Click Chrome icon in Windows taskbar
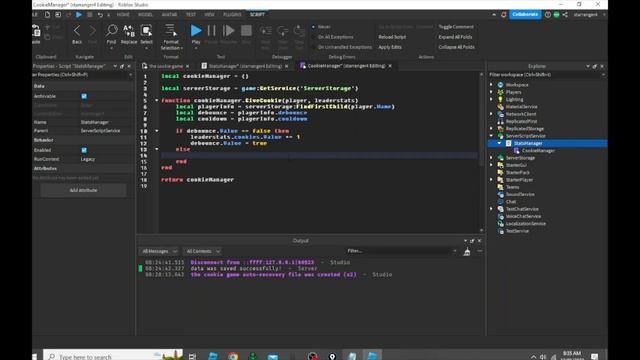The image size is (640, 360). [233, 356]
